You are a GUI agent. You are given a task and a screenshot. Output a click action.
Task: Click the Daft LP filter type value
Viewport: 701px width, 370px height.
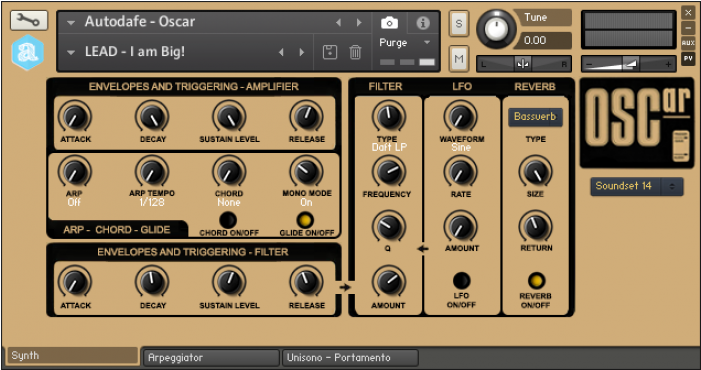(389, 147)
